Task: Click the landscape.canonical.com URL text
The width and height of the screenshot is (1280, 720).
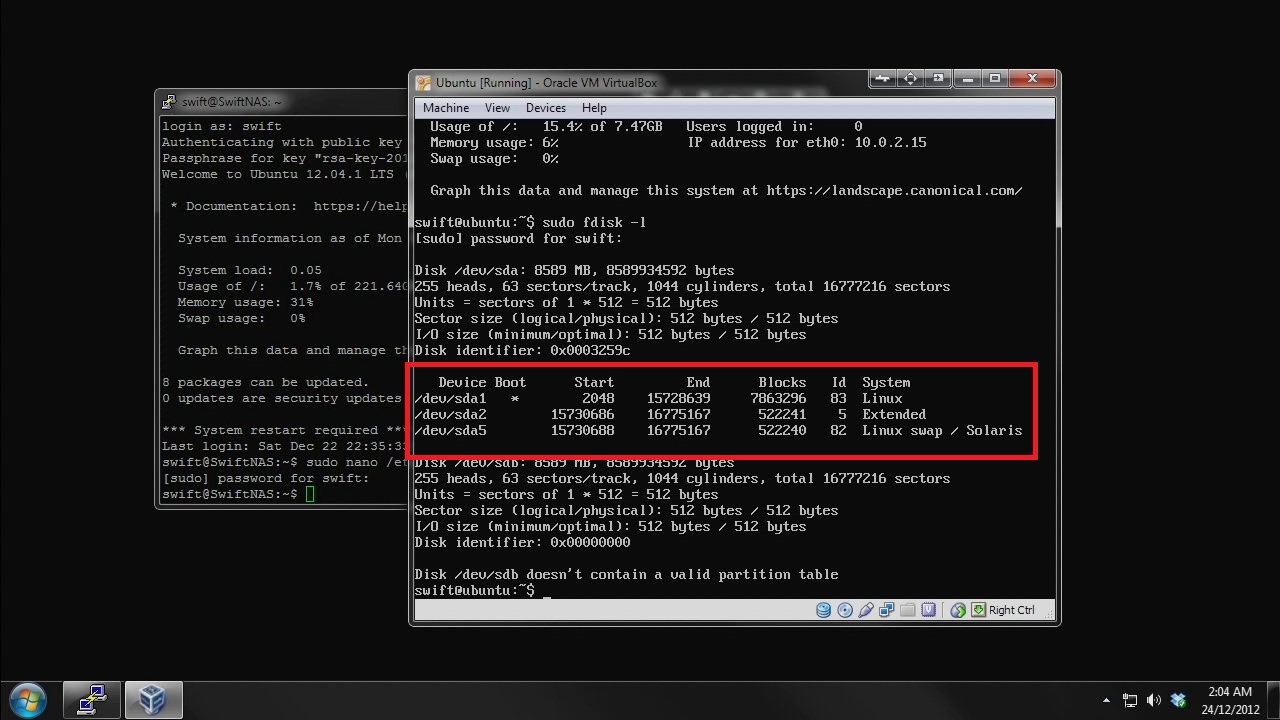Action: click(x=894, y=190)
